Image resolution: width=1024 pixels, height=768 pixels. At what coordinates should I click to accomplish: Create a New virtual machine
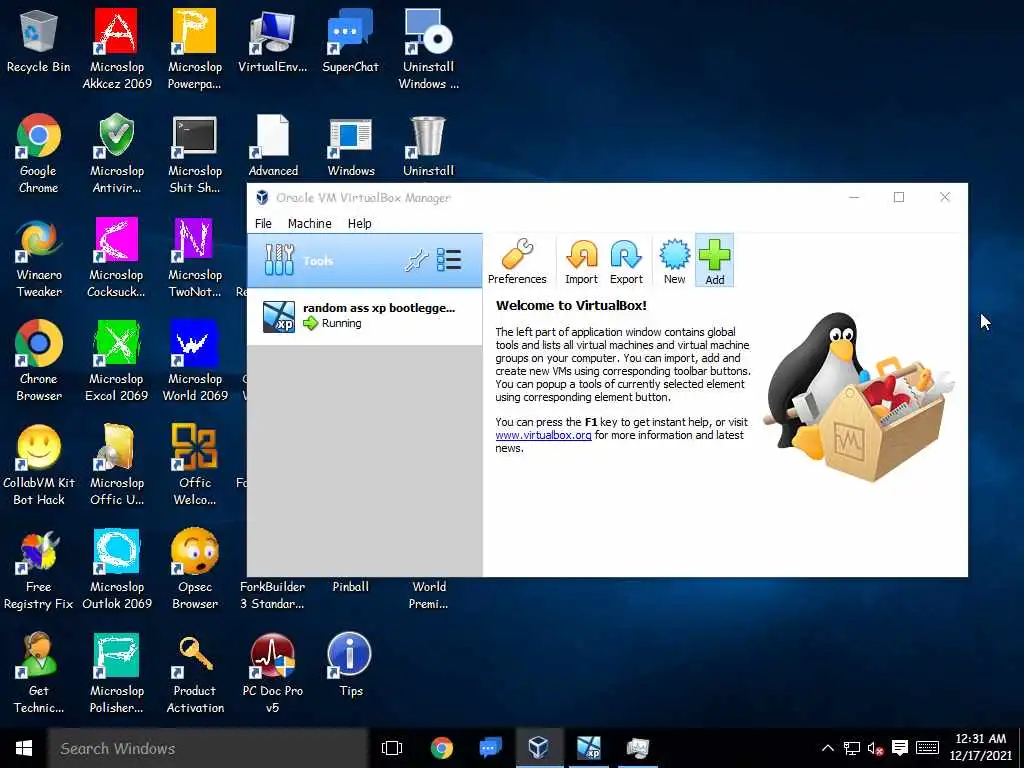[x=674, y=261]
